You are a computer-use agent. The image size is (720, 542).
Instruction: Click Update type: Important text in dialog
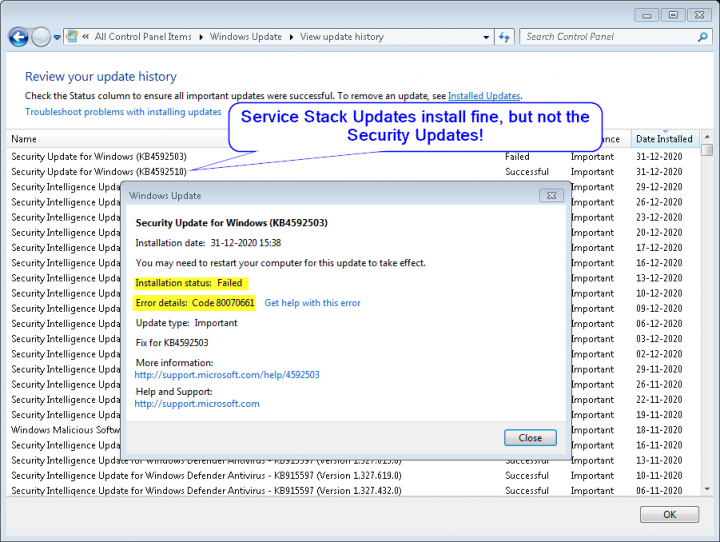[x=186, y=323]
